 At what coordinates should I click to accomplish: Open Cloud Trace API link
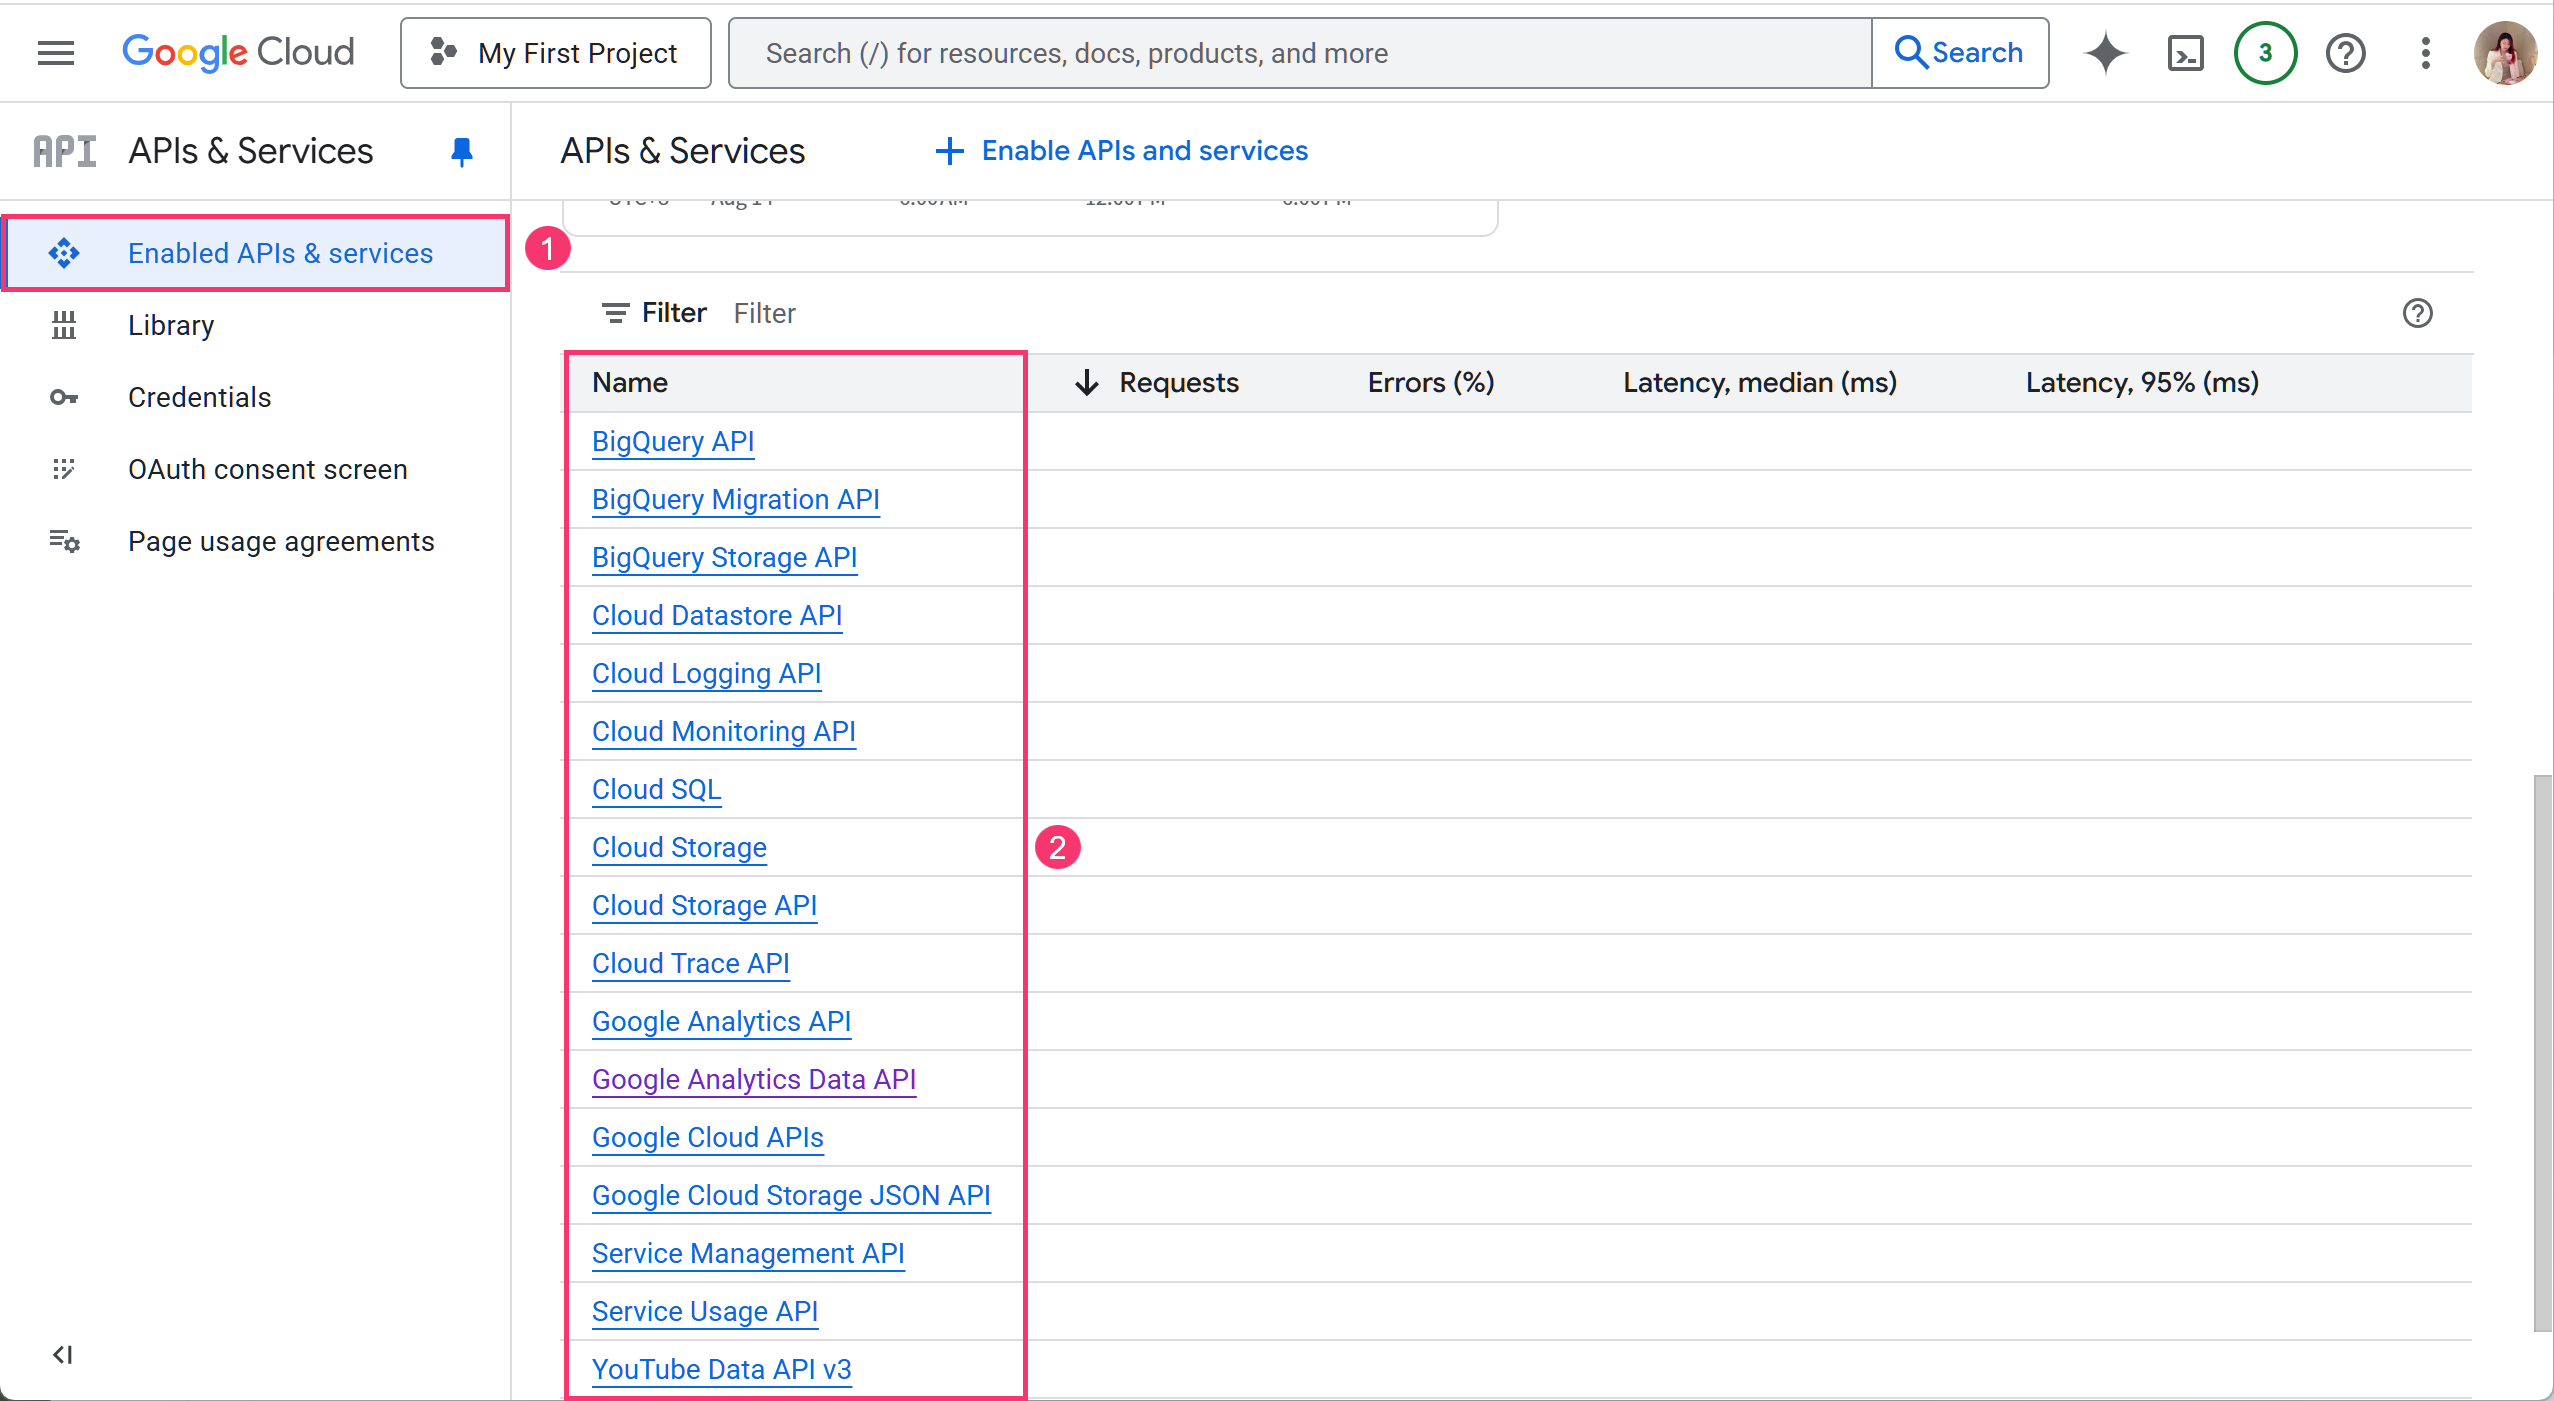coord(691,963)
